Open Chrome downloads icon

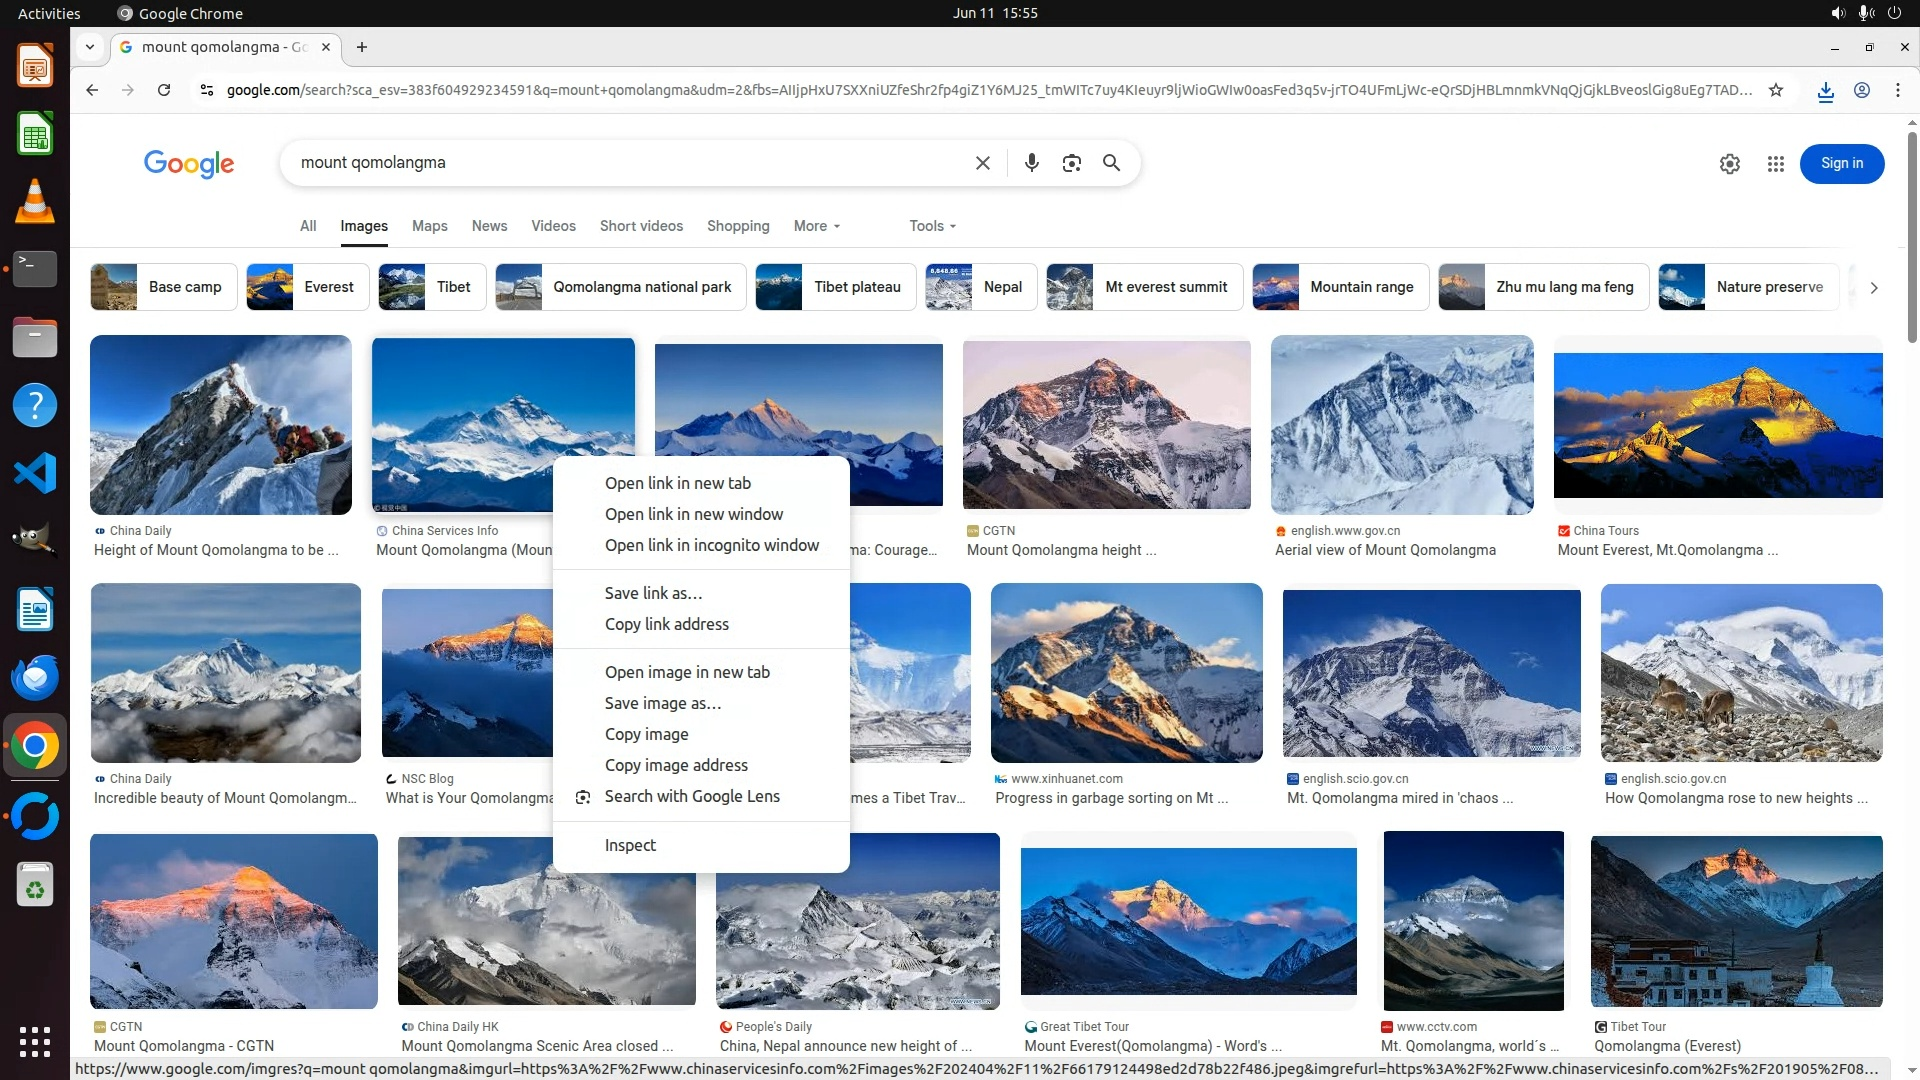click(x=1825, y=91)
